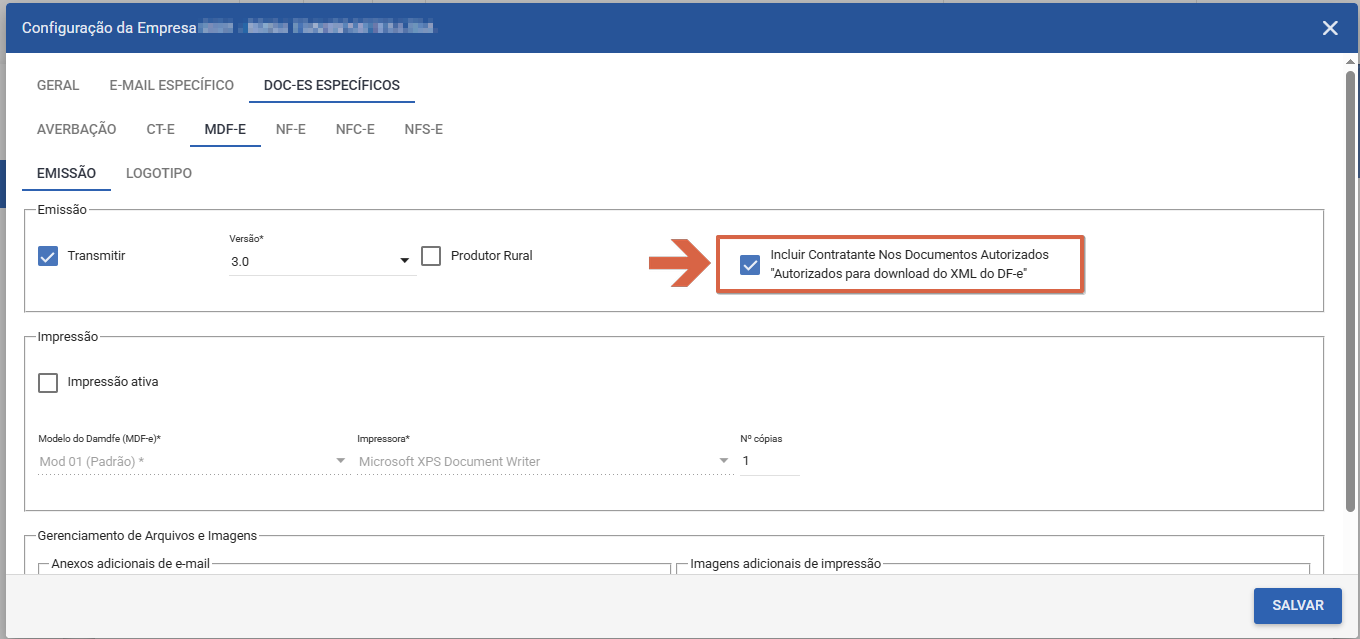Click the Gerenciamento de Arquivos e Imagens heading
Viewport: 1360px width, 639px height.
point(147,536)
